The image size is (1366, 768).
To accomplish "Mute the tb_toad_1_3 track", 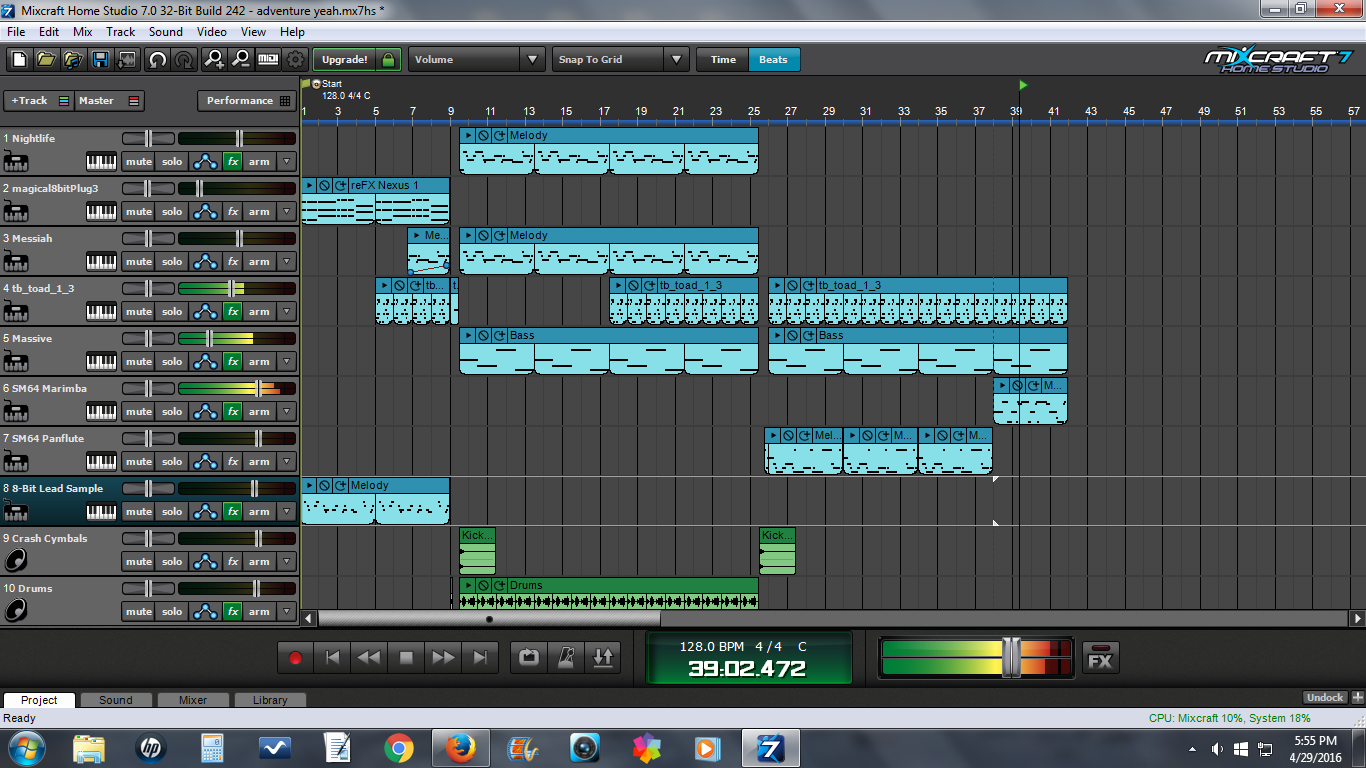I will coord(138,311).
